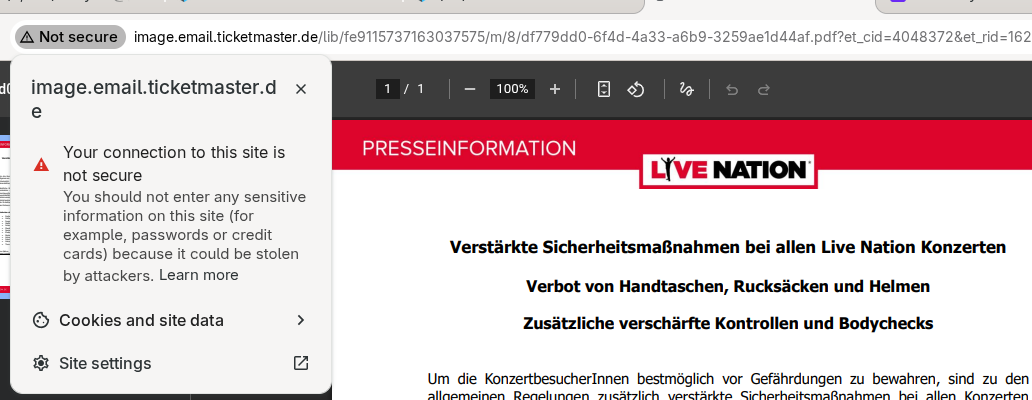This screenshot has width=1032, height=400.
Task: Select the PDF draw annotation tool
Action: pos(686,89)
